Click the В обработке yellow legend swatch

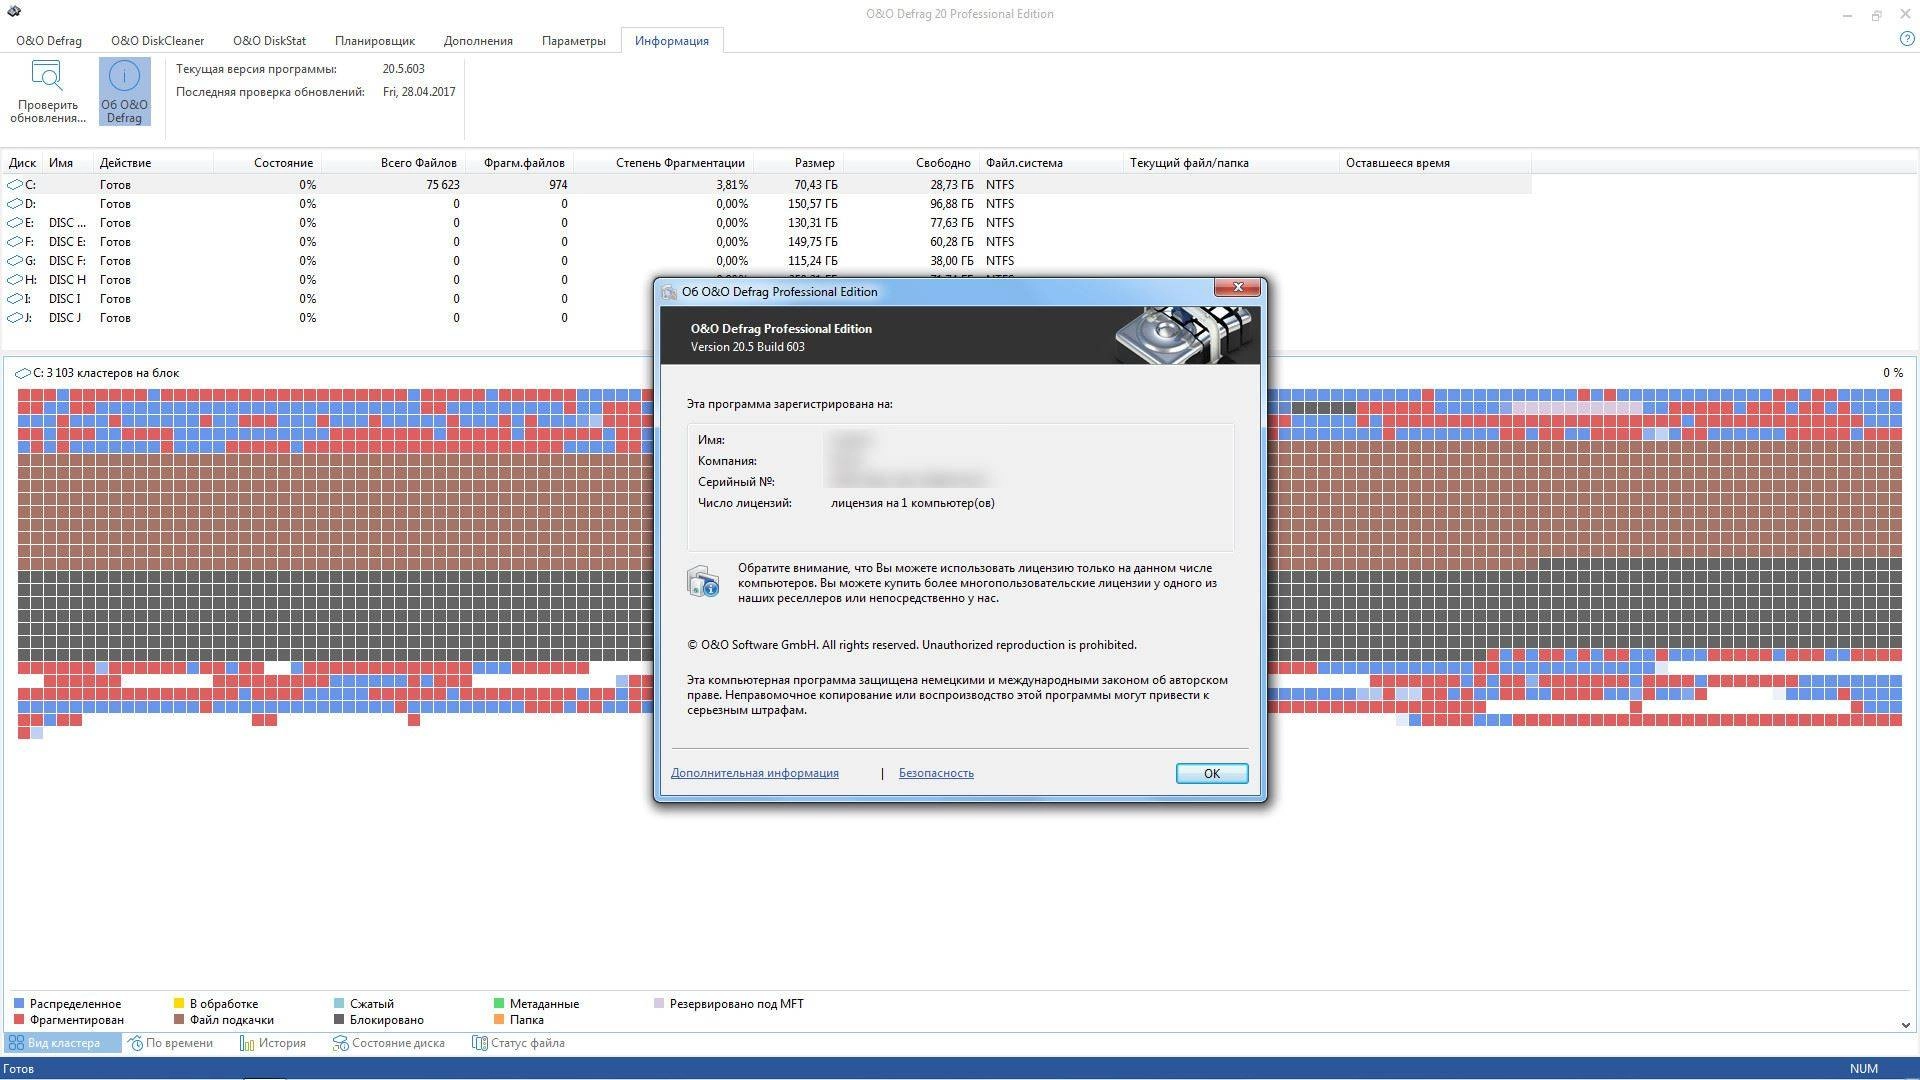[x=179, y=1003]
